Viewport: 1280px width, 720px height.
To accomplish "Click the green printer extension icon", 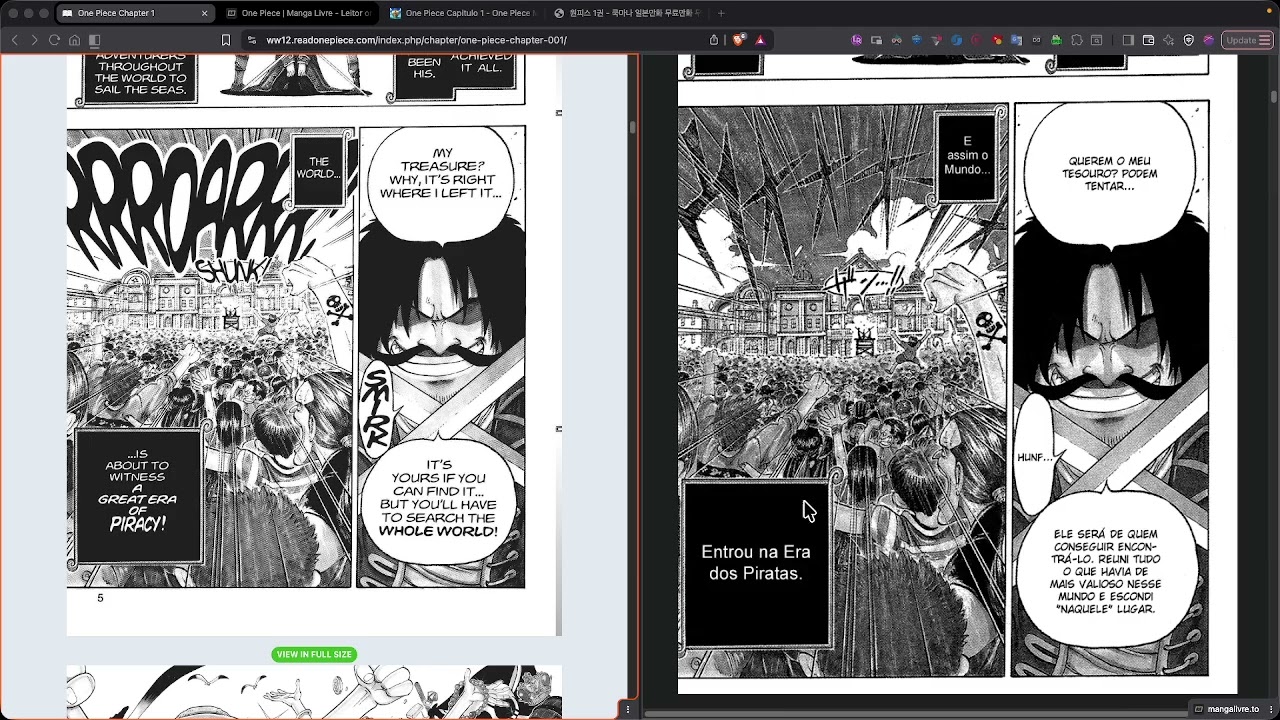I will [1056, 40].
